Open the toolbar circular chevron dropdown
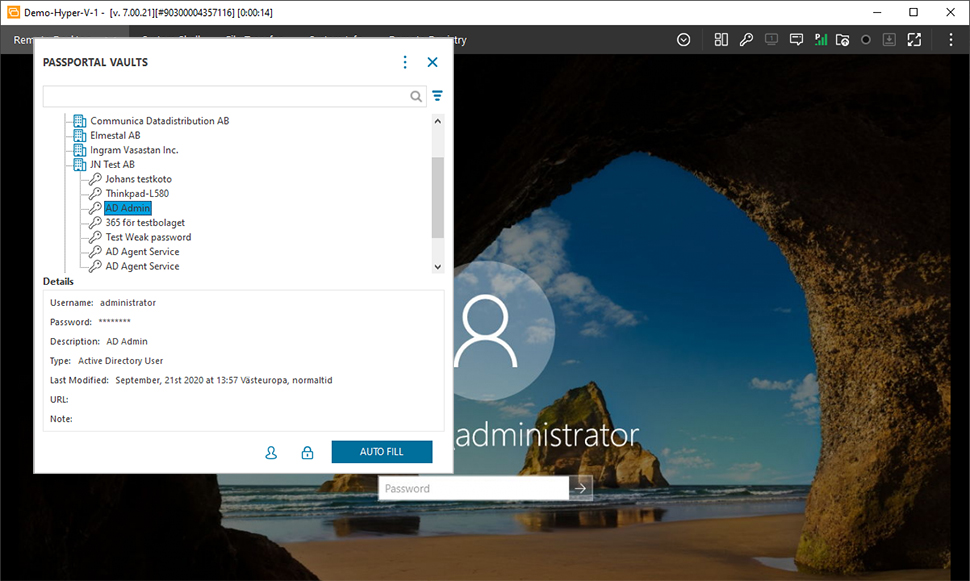Screen dimensions: 970x581 point(684,40)
